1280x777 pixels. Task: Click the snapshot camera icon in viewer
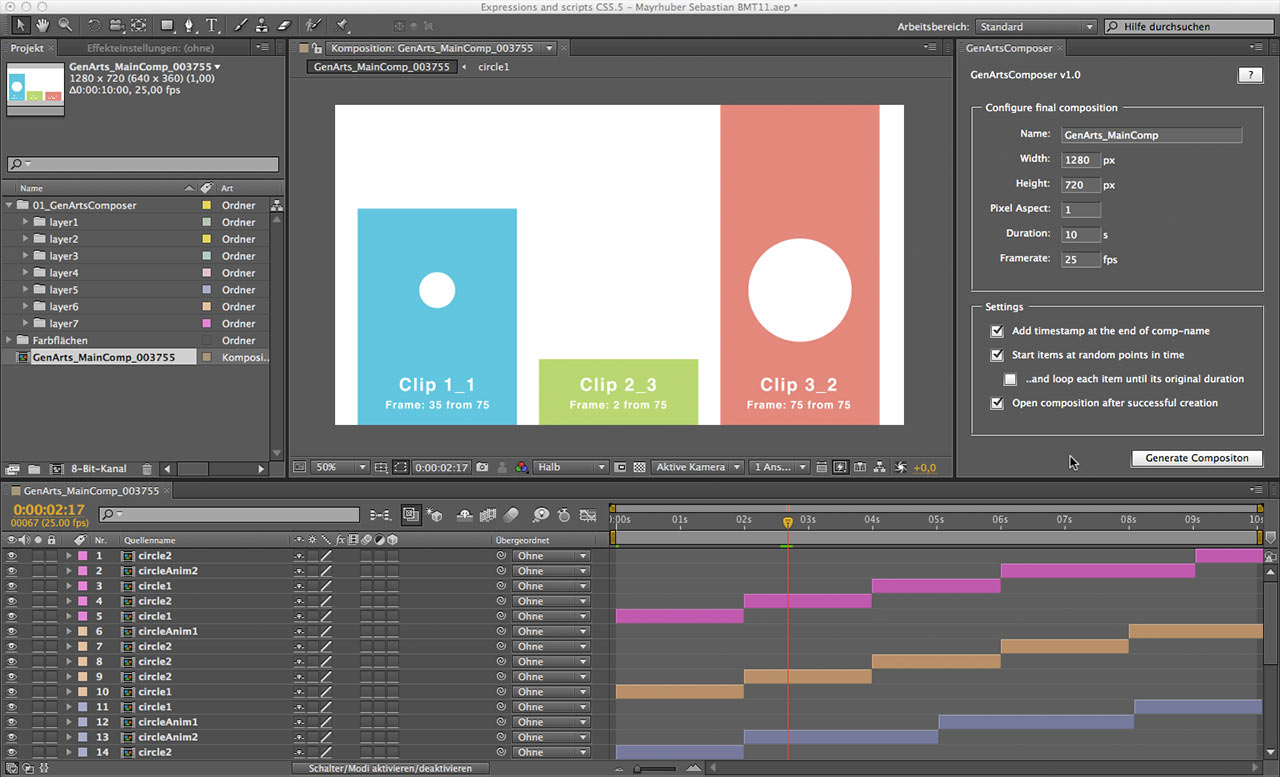[482, 467]
